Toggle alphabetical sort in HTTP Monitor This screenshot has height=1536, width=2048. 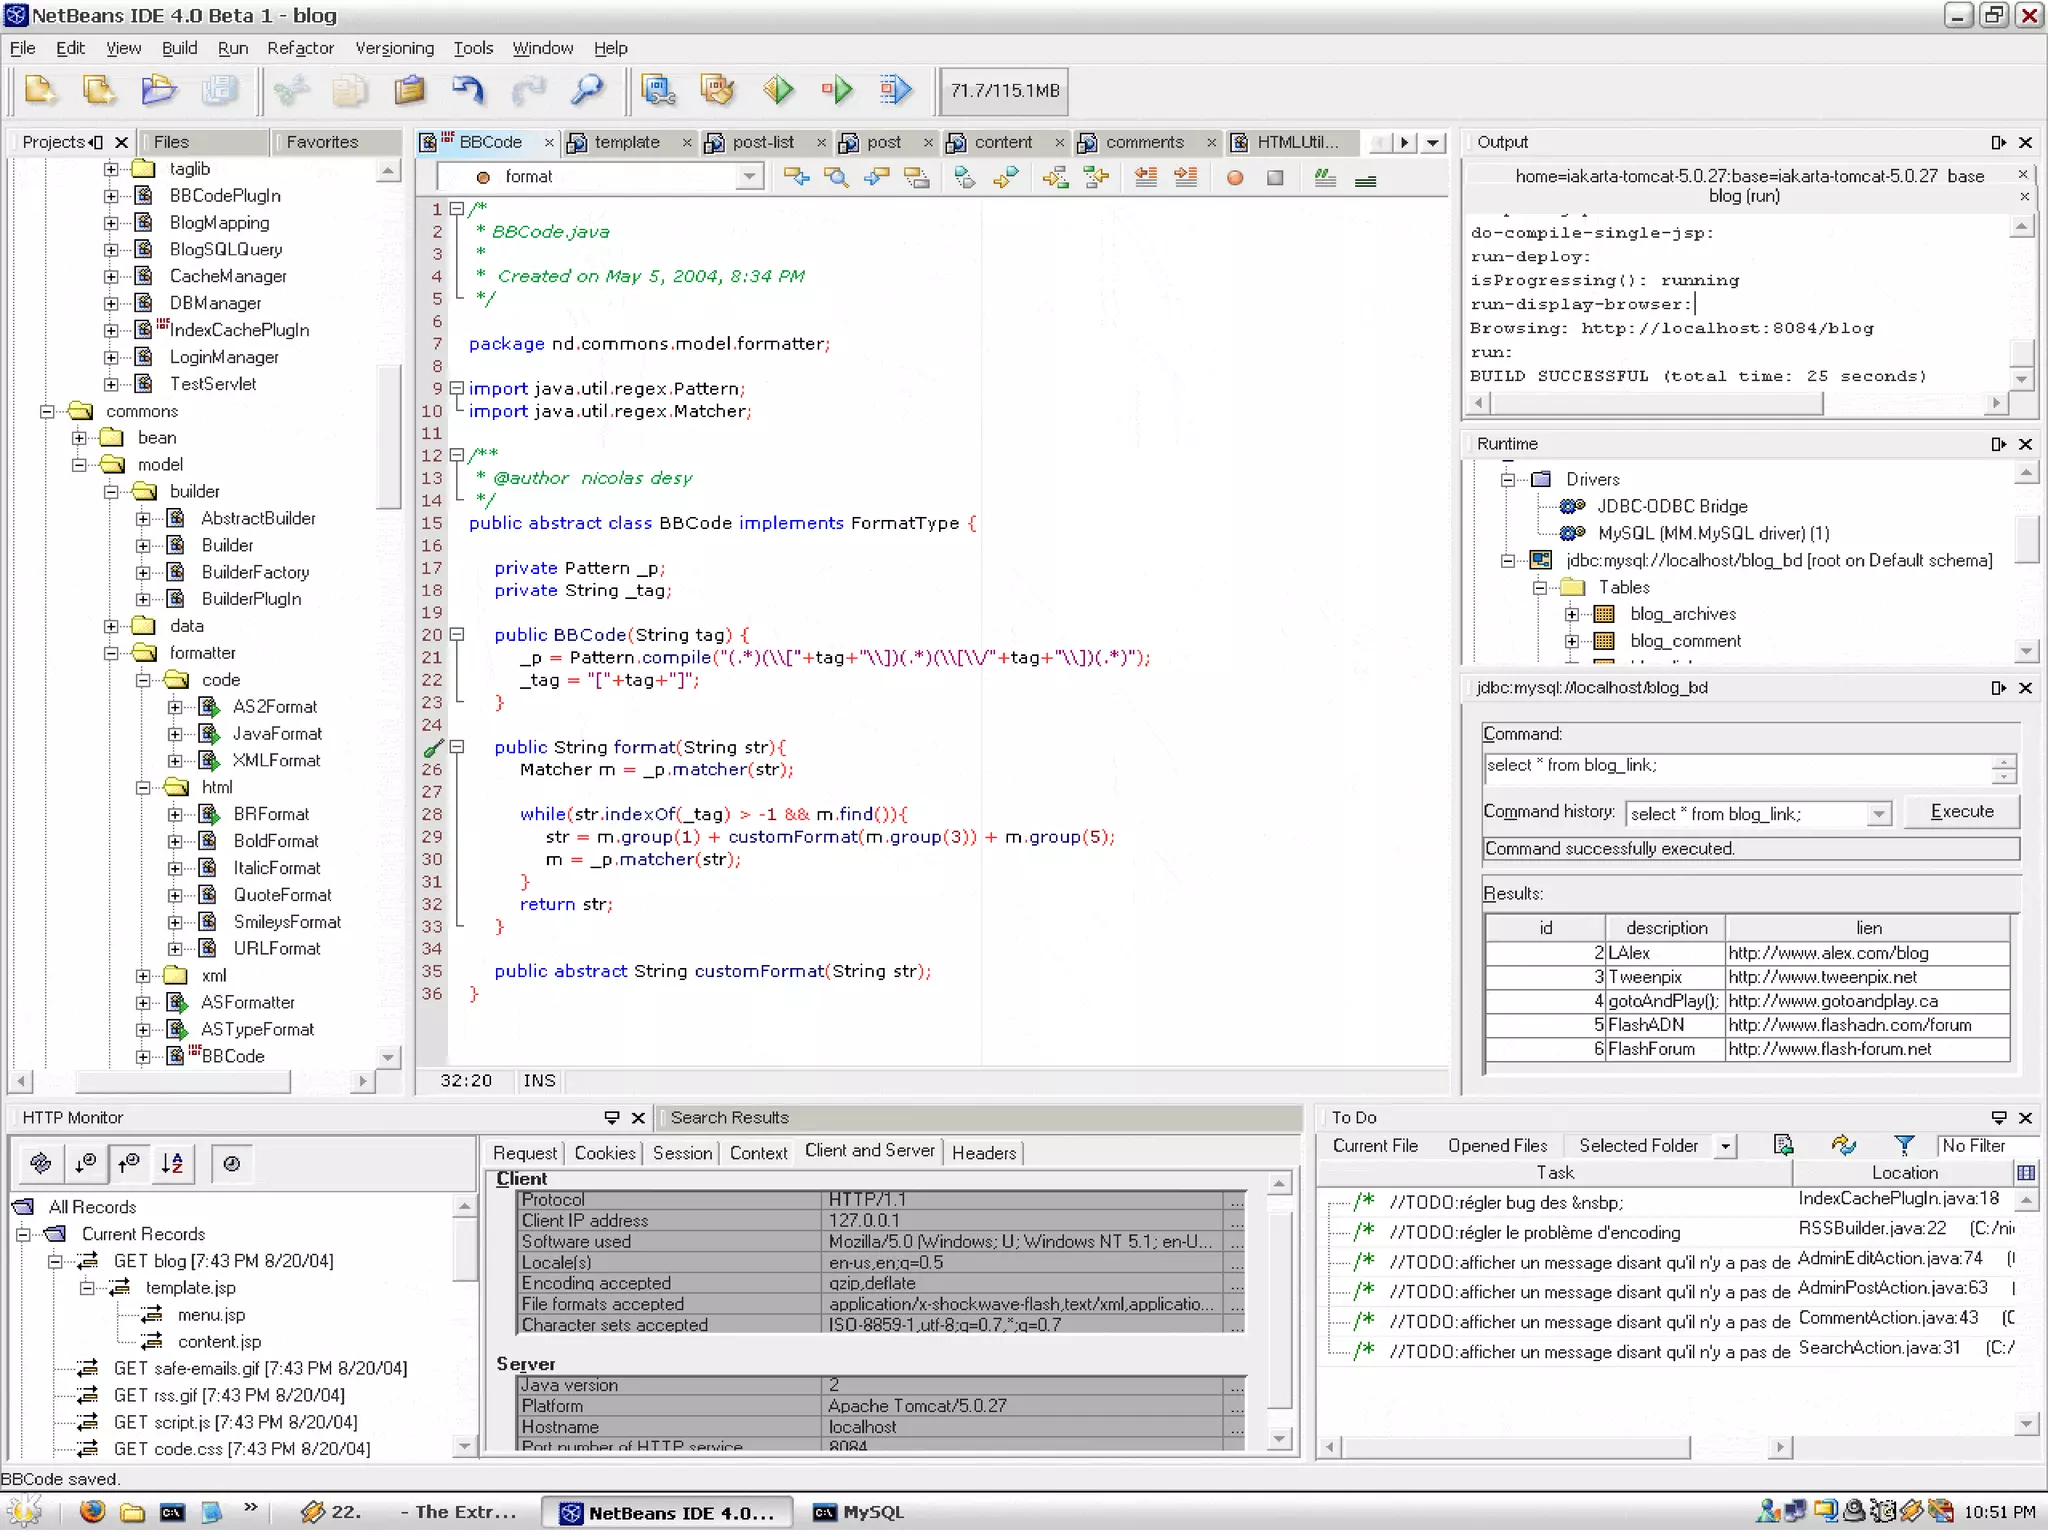(172, 1163)
